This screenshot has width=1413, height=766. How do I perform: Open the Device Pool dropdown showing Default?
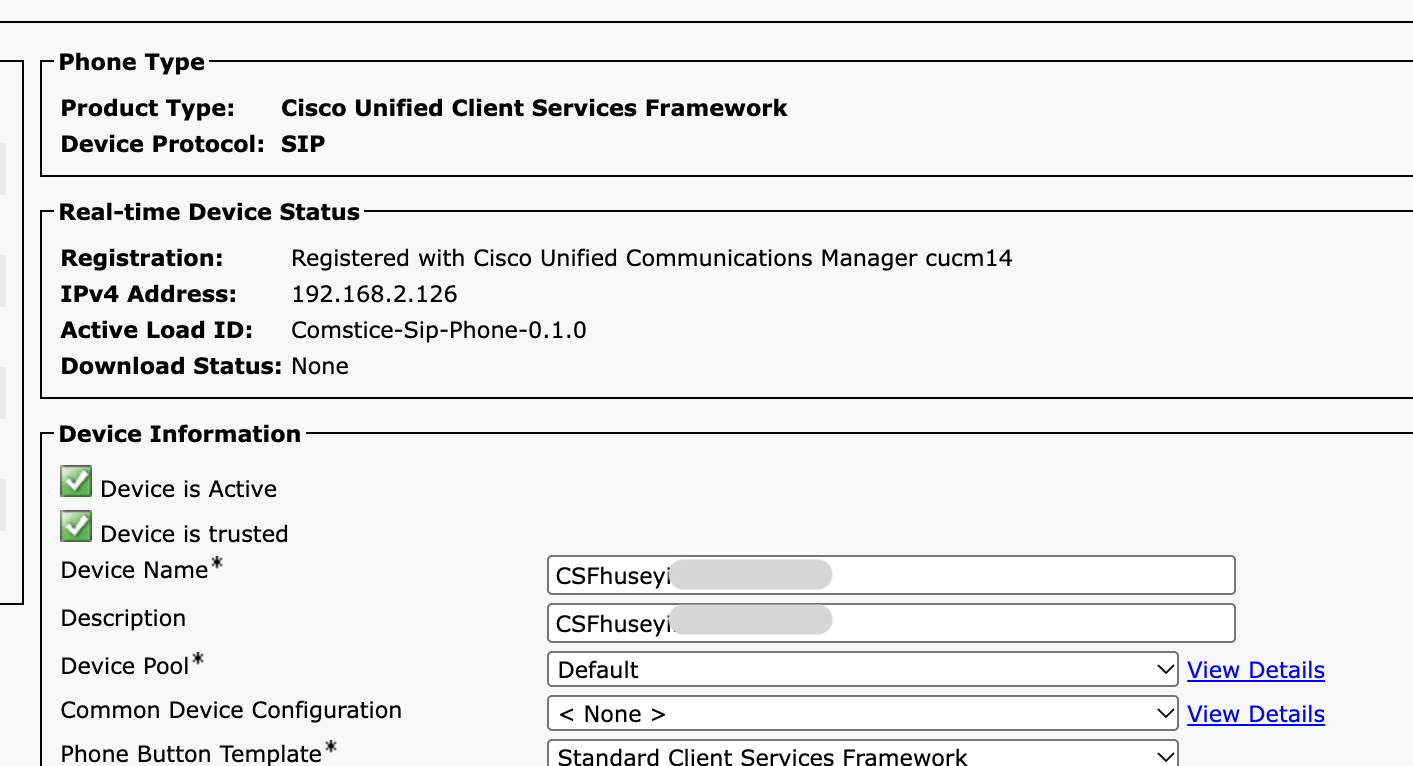[863, 670]
